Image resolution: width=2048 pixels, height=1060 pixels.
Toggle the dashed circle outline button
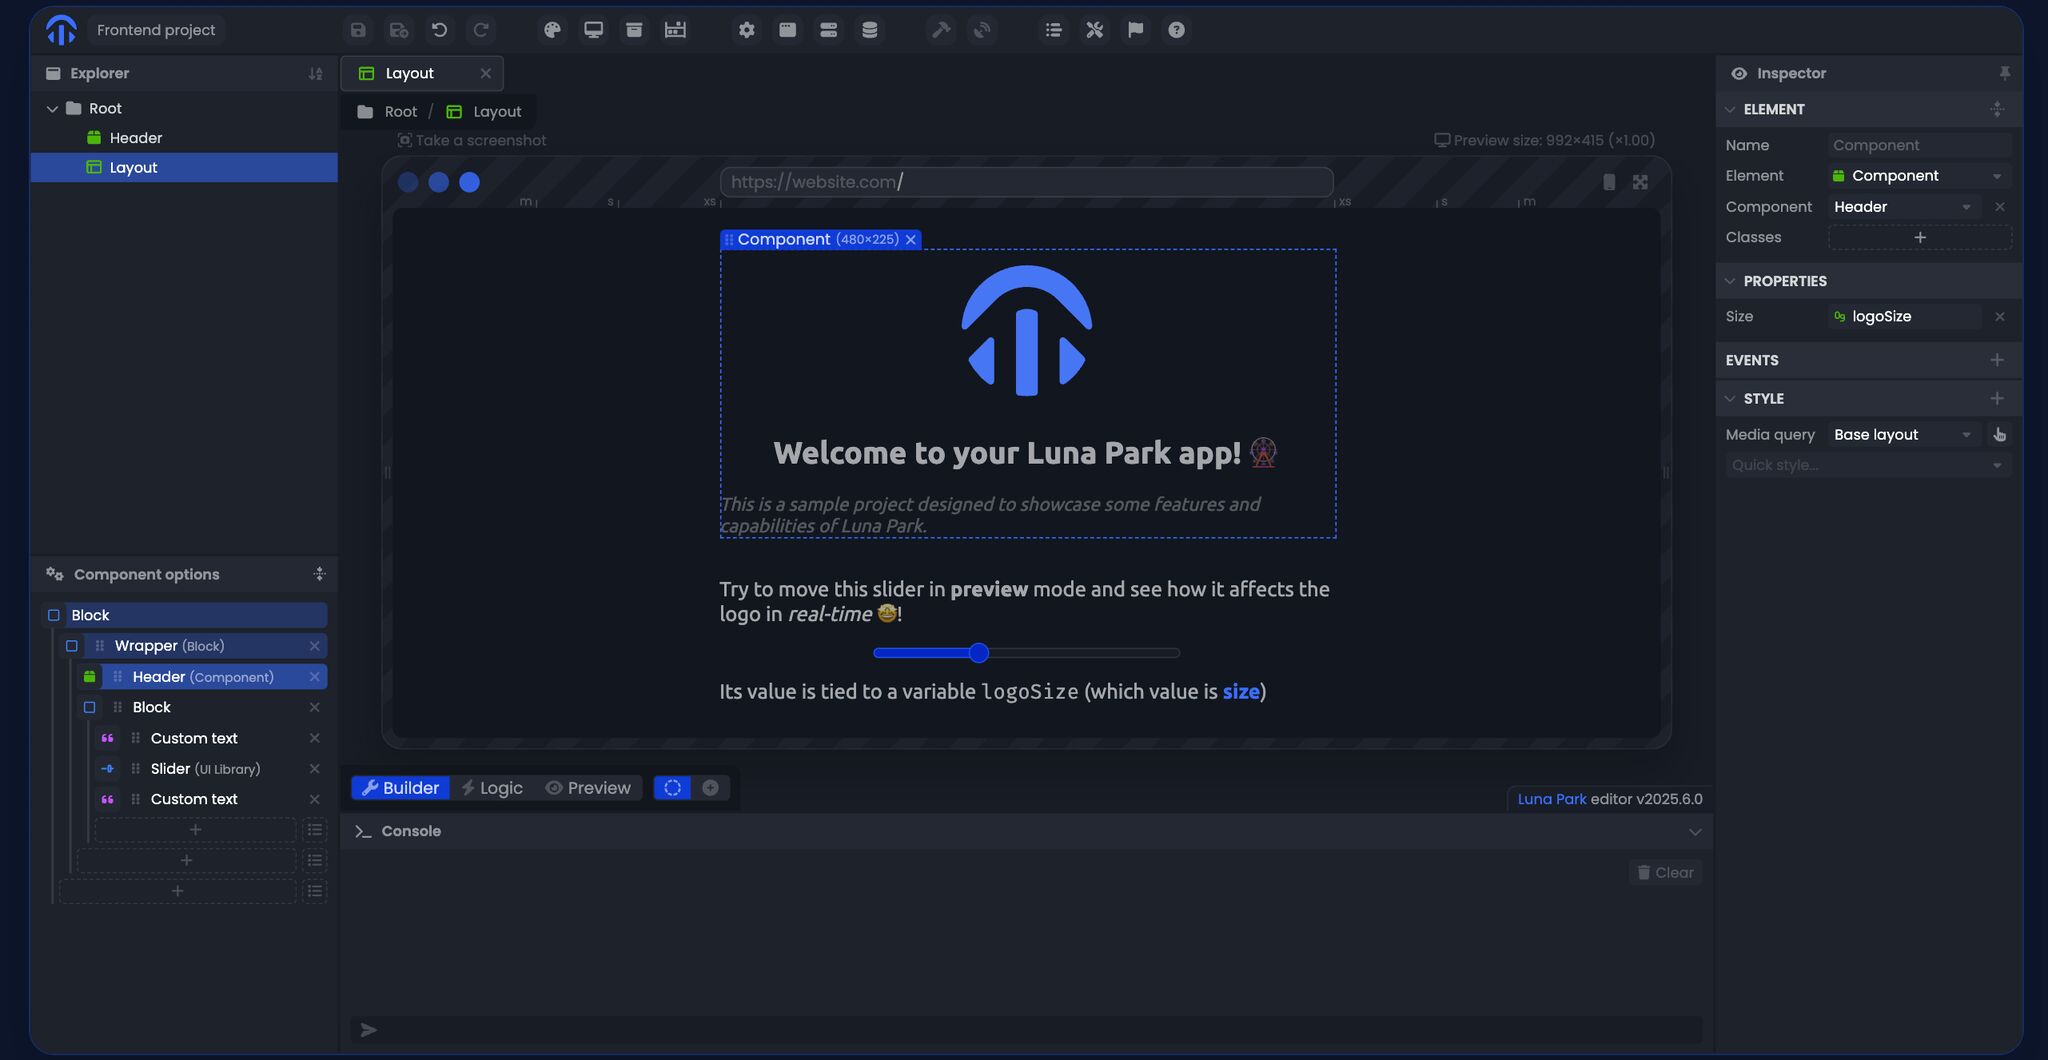672,788
